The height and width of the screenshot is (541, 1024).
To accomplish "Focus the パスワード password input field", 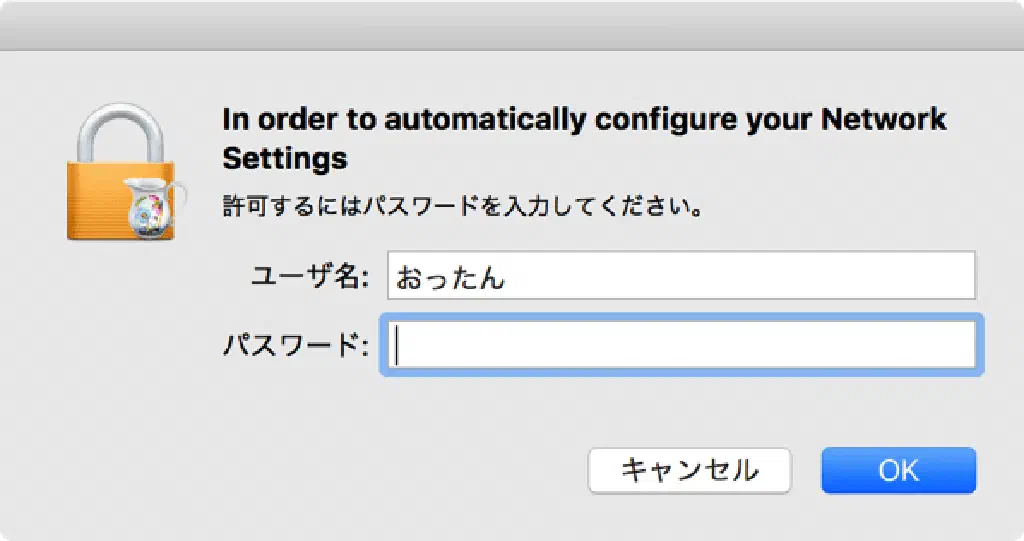I will point(681,345).
